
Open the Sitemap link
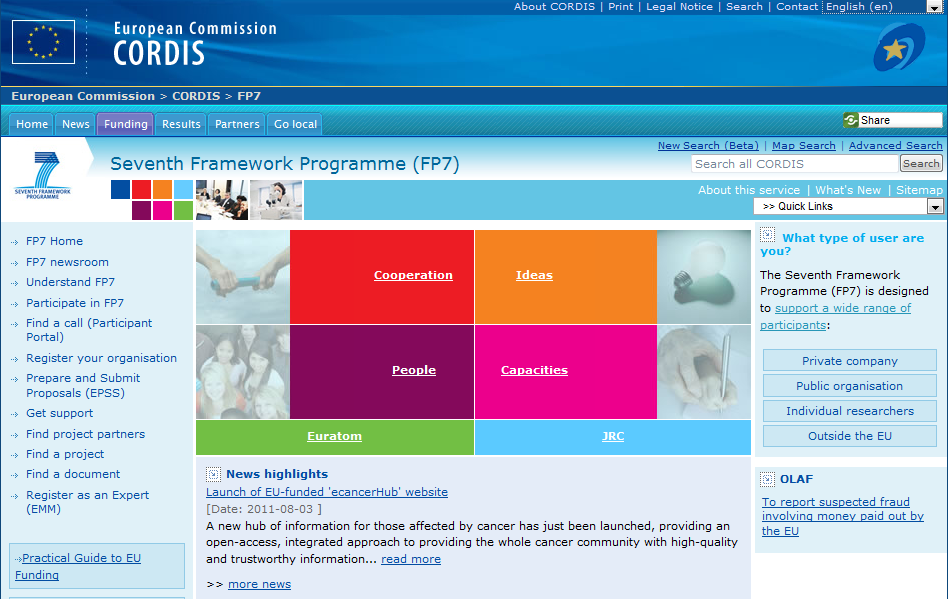pyautogui.click(x=919, y=190)
